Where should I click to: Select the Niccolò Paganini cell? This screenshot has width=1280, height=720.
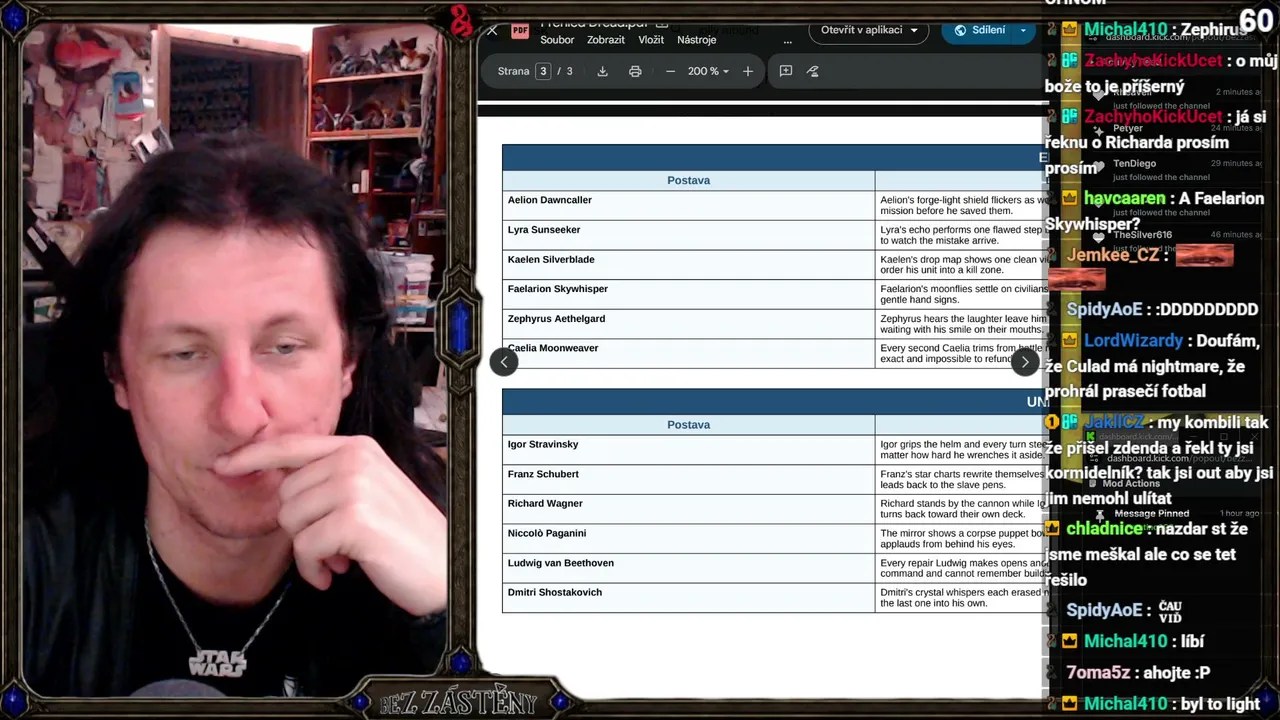point(689,539)
